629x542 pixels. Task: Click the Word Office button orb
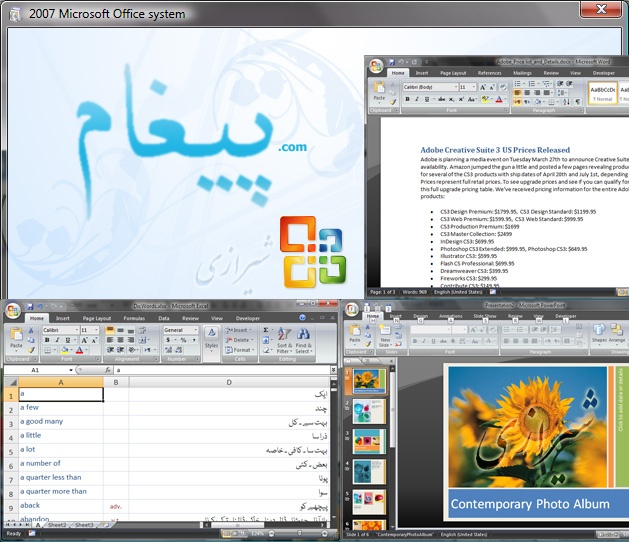tap(375, 67)
